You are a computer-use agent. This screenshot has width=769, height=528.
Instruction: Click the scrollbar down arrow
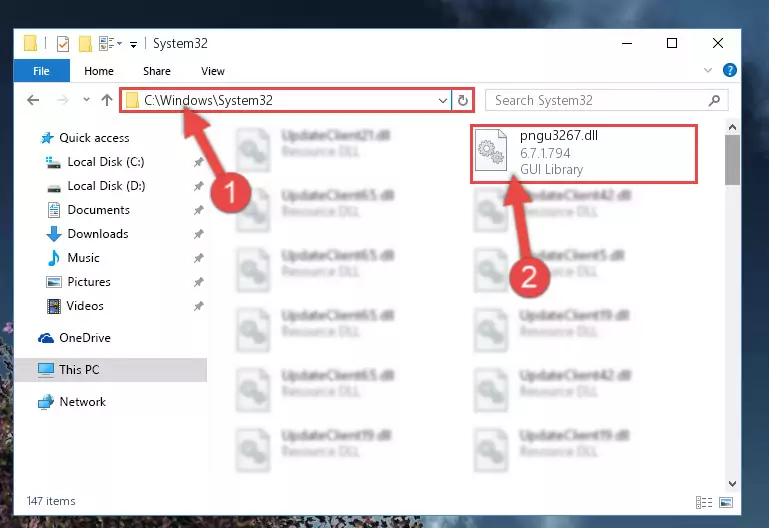pos(732,484)
